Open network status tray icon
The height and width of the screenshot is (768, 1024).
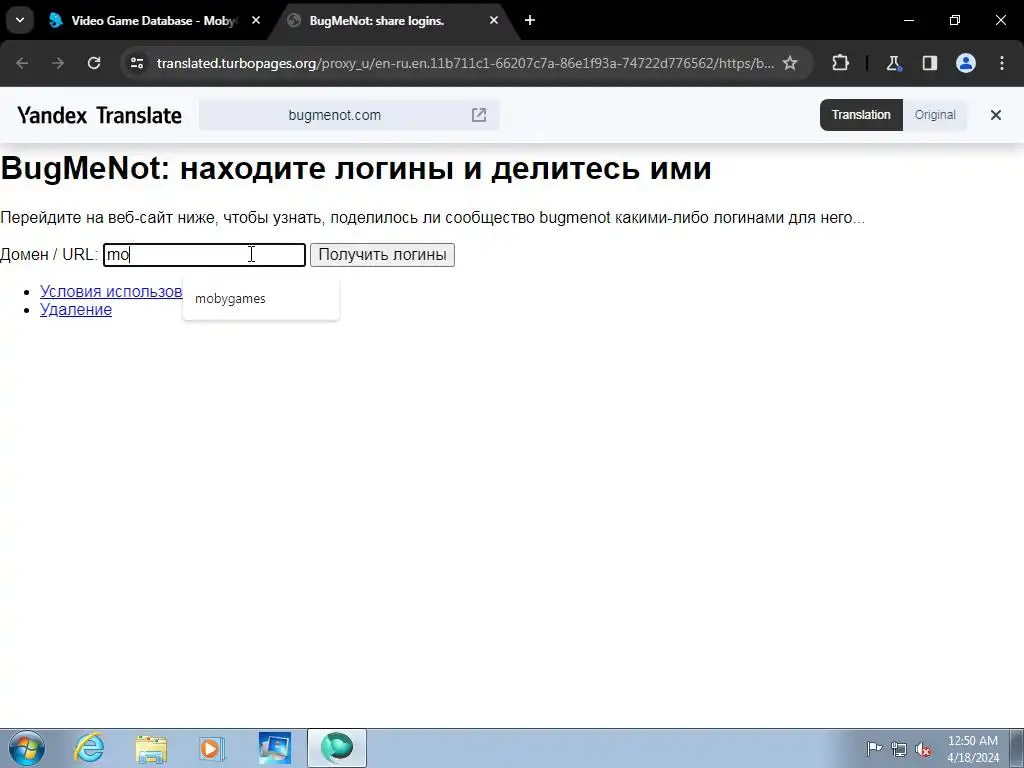(x=899, y=749)
